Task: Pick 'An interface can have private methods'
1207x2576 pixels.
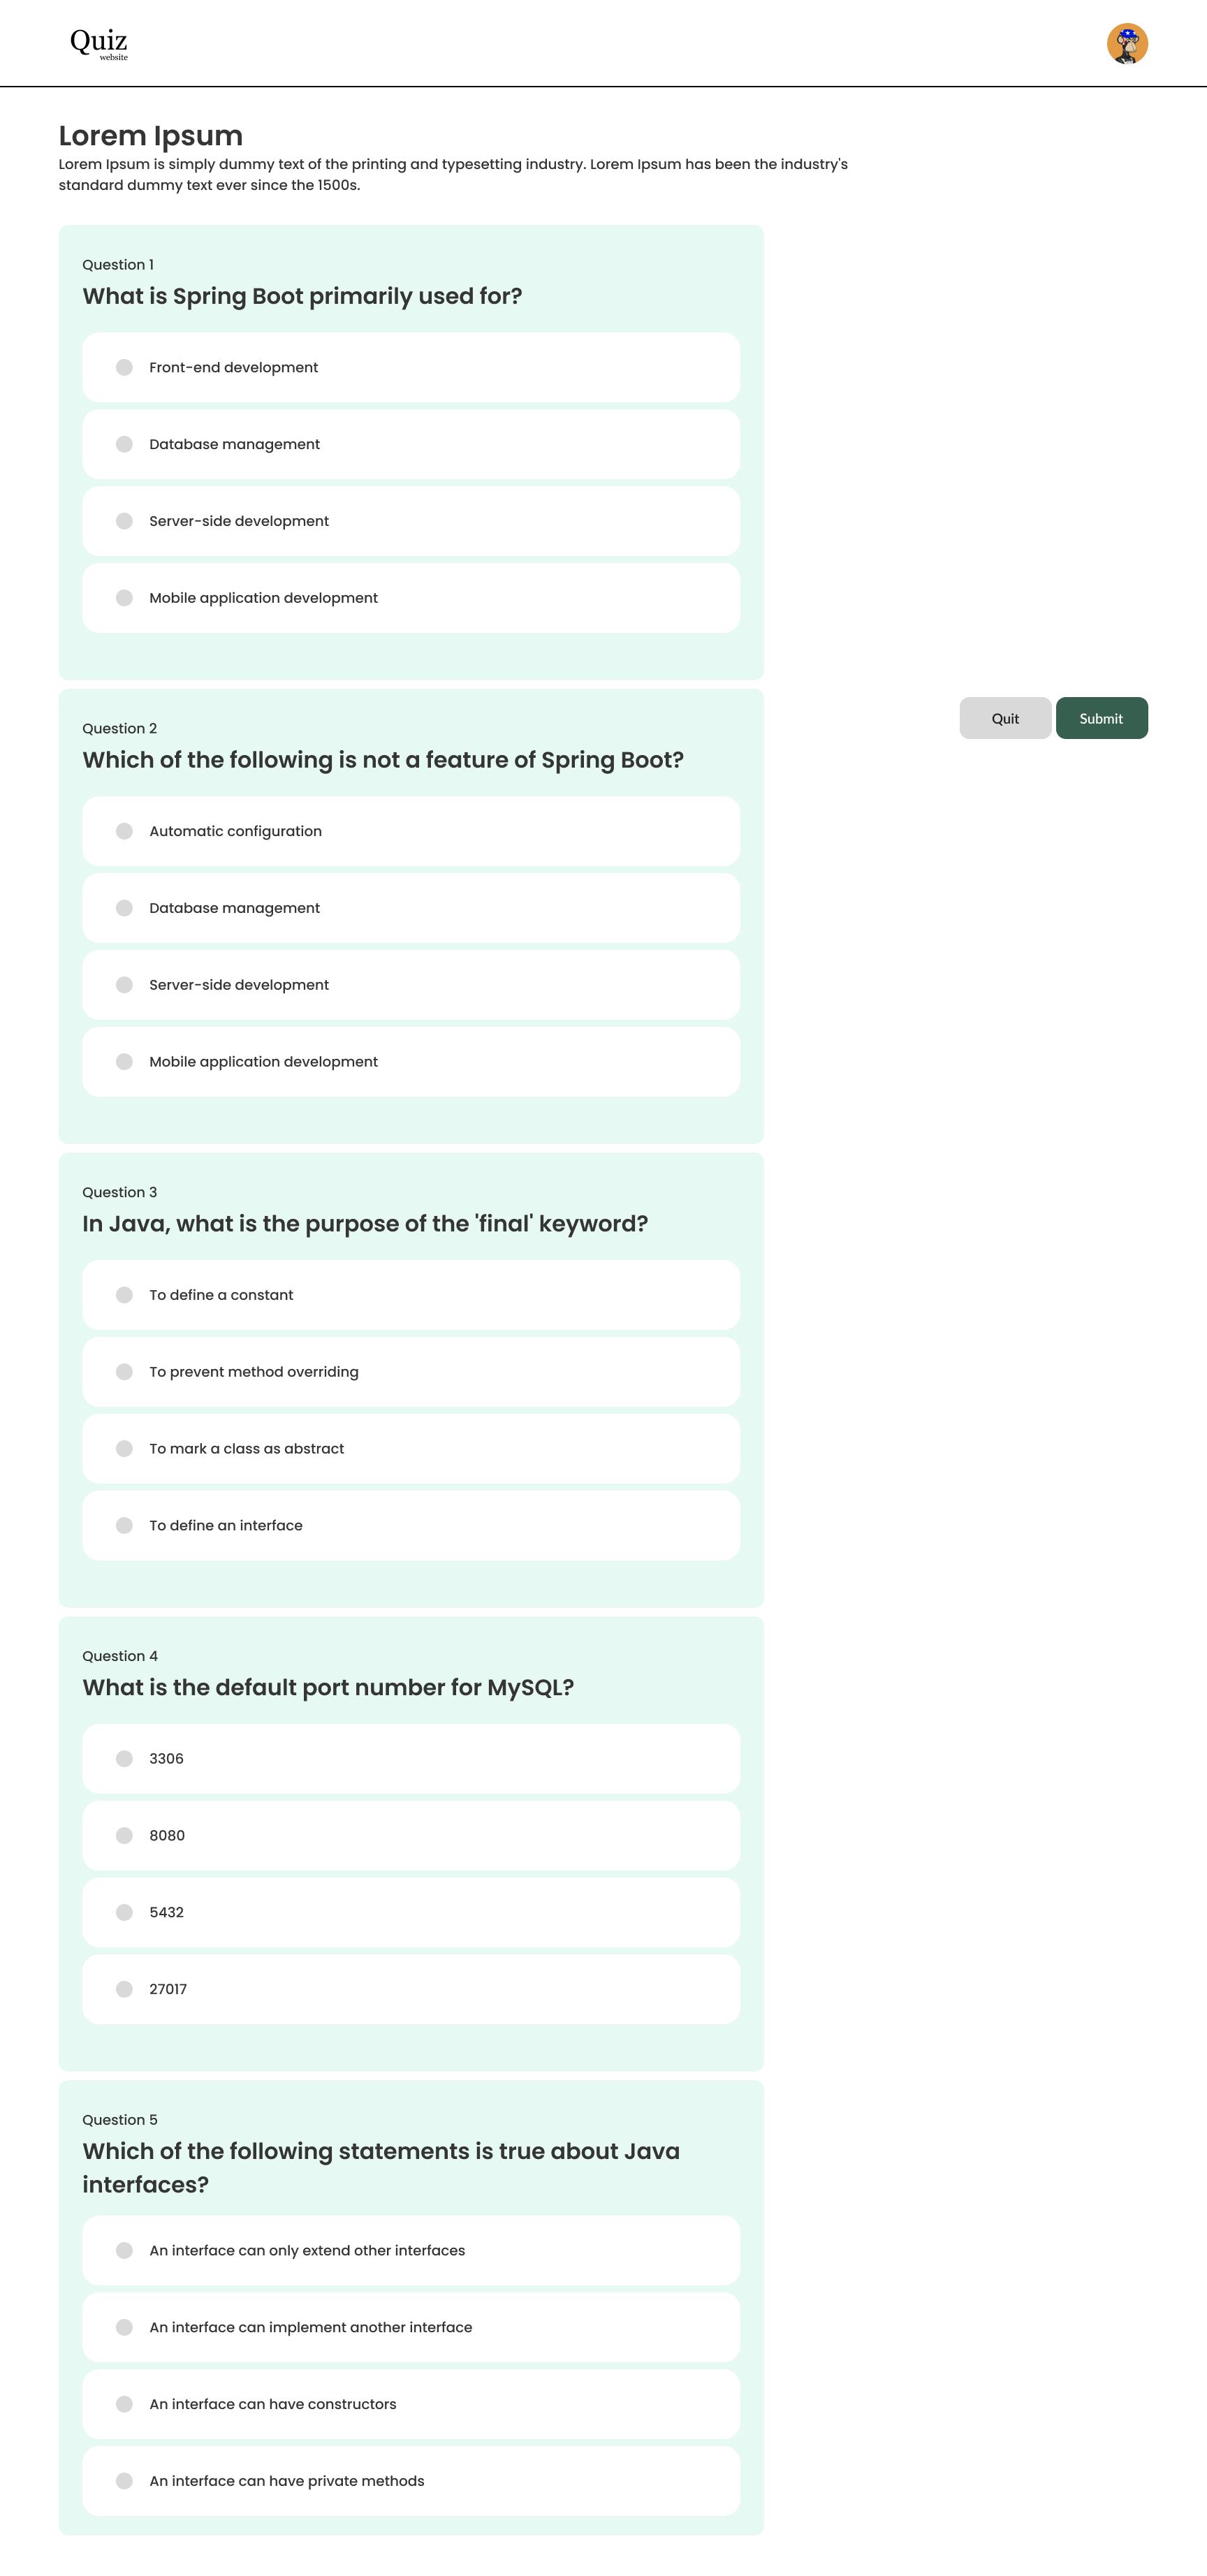Action: pyautogui.click(x=125, y=2481)
